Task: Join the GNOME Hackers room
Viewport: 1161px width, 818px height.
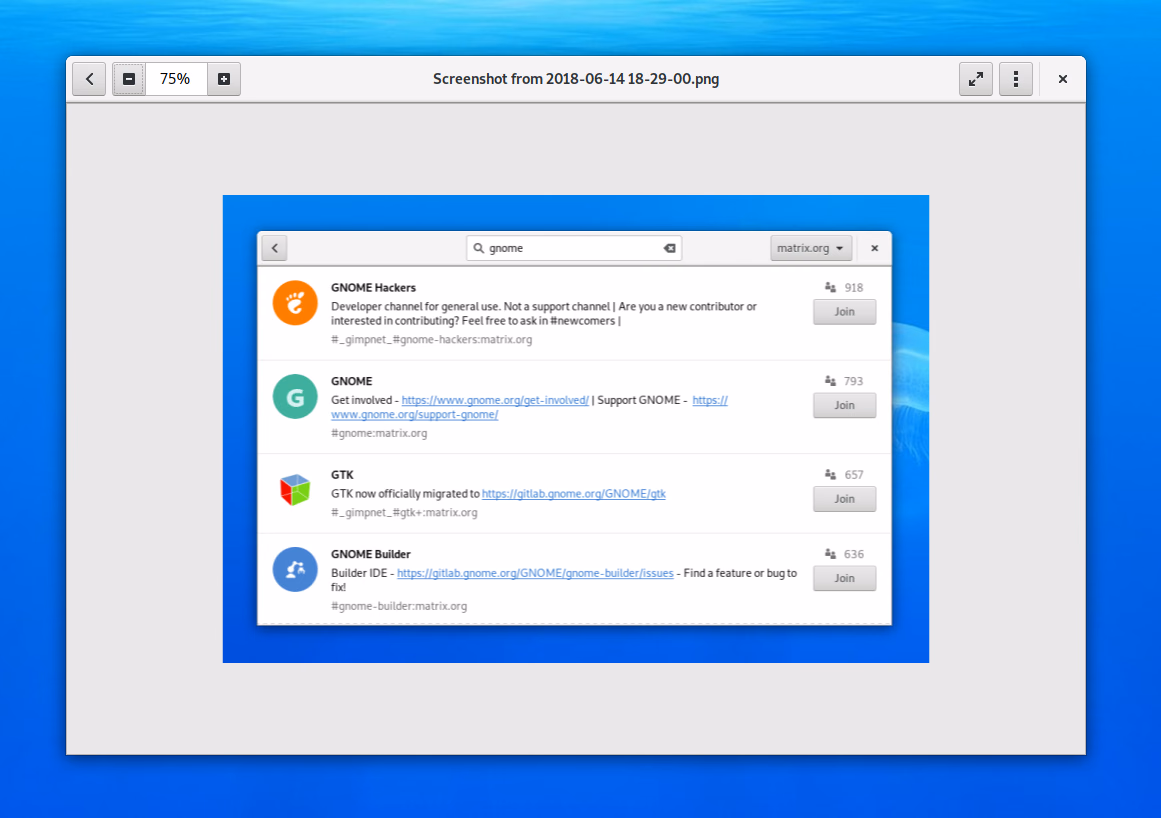Action: coord(844,312)
